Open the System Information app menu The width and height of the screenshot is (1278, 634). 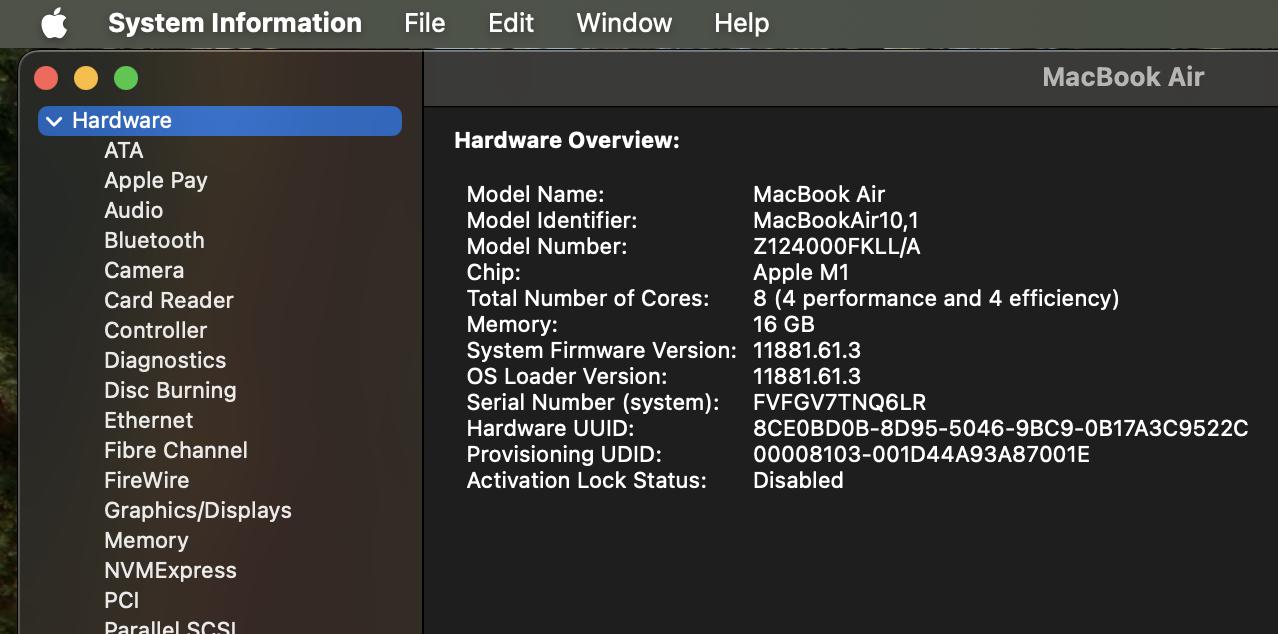235,23
